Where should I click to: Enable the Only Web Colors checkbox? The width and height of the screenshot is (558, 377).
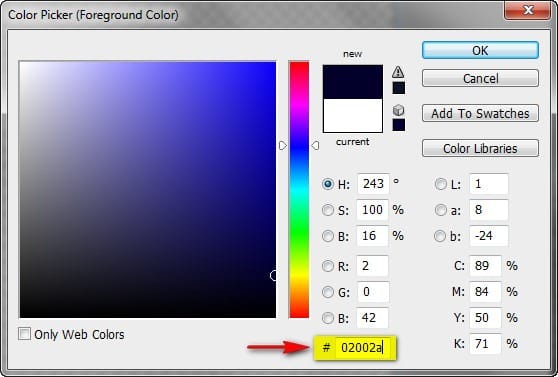coord(24,334)
